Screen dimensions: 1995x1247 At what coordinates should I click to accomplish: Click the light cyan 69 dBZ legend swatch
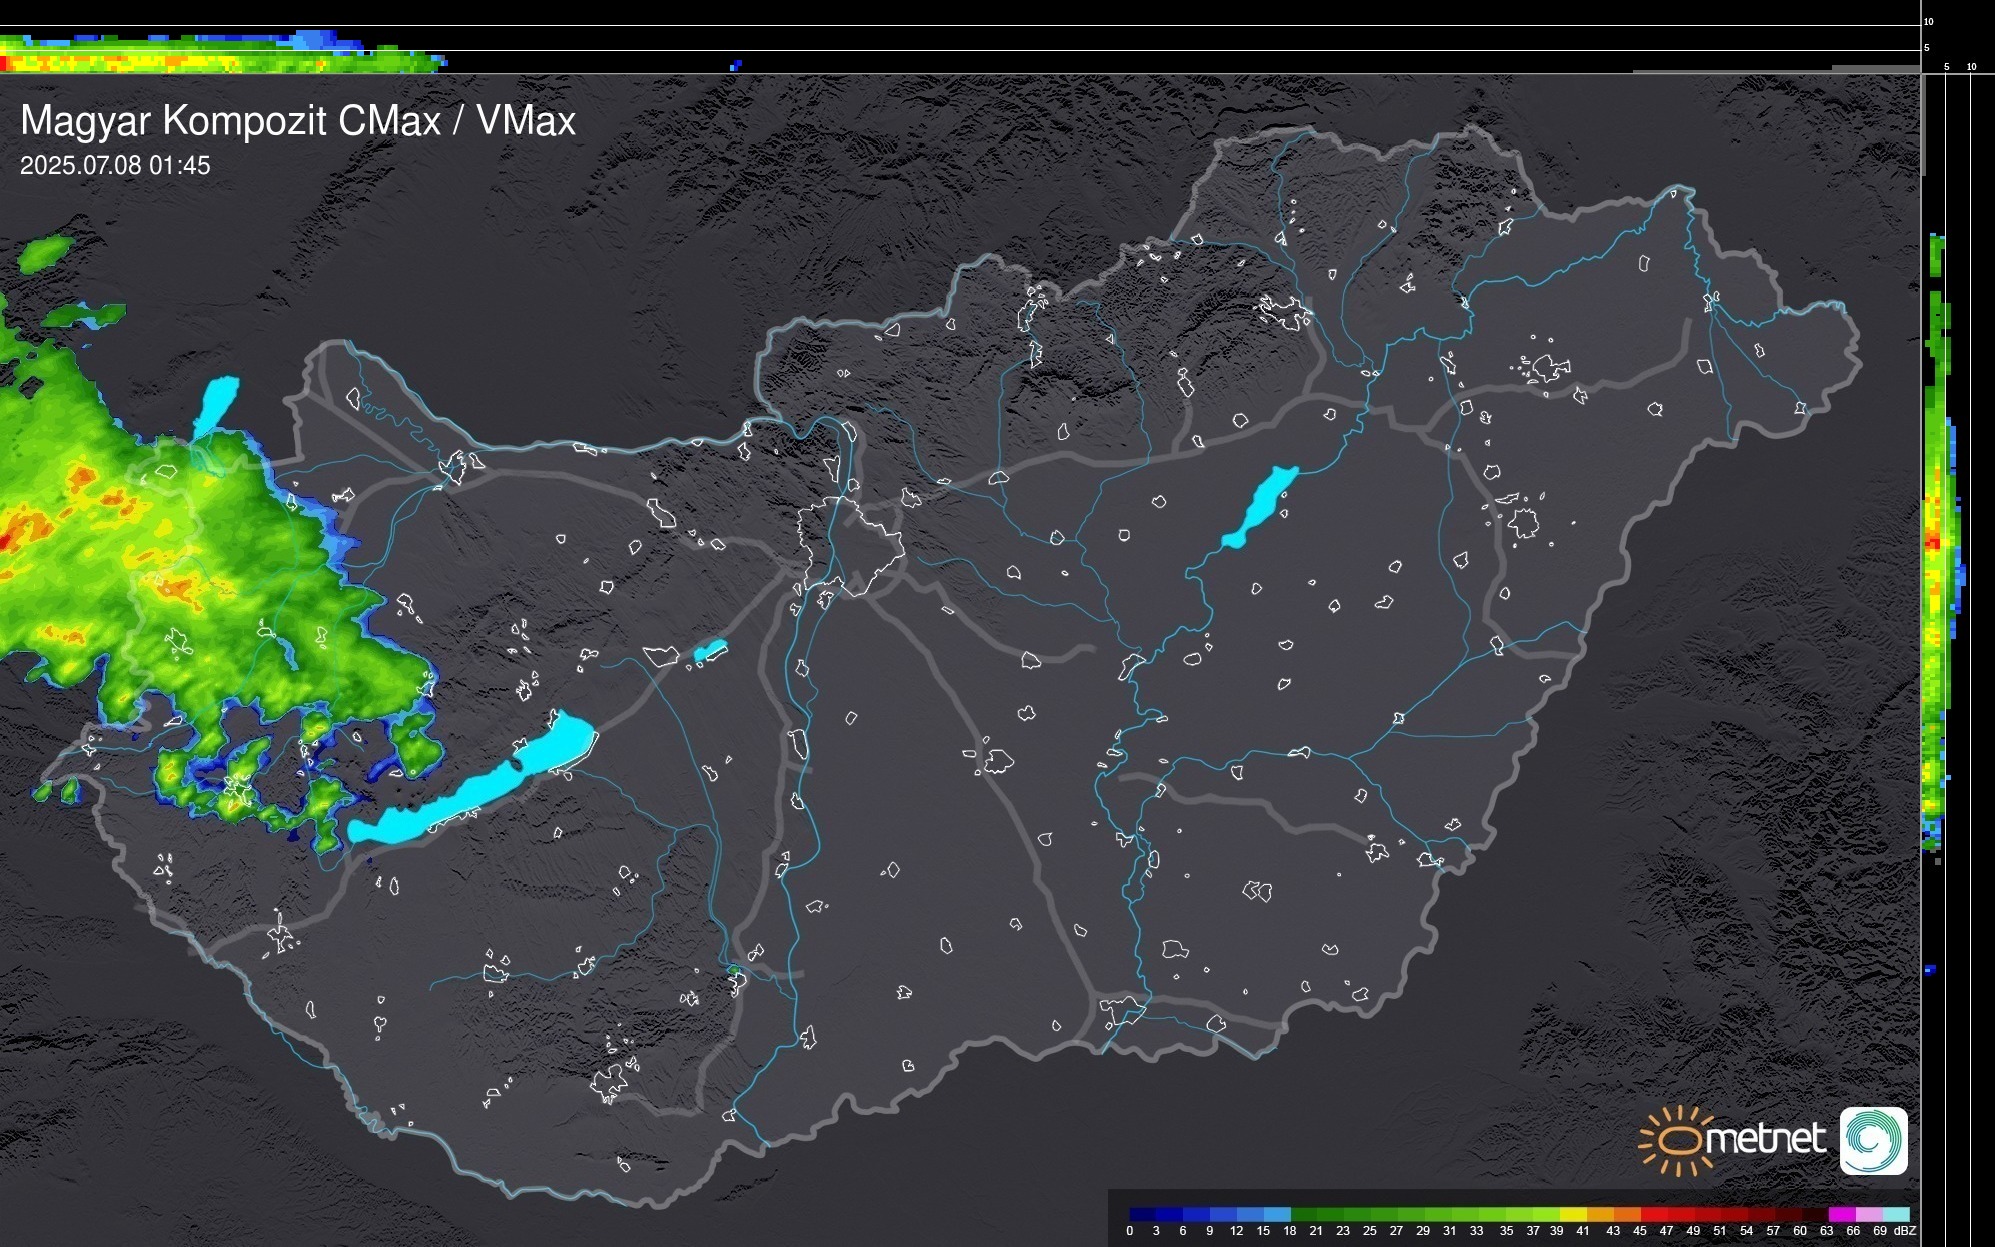click(1895, 1214)
